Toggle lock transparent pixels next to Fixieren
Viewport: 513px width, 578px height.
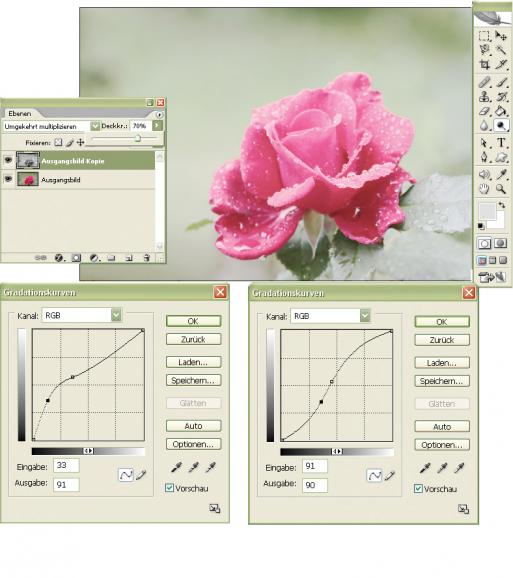(x=58, y=142)
